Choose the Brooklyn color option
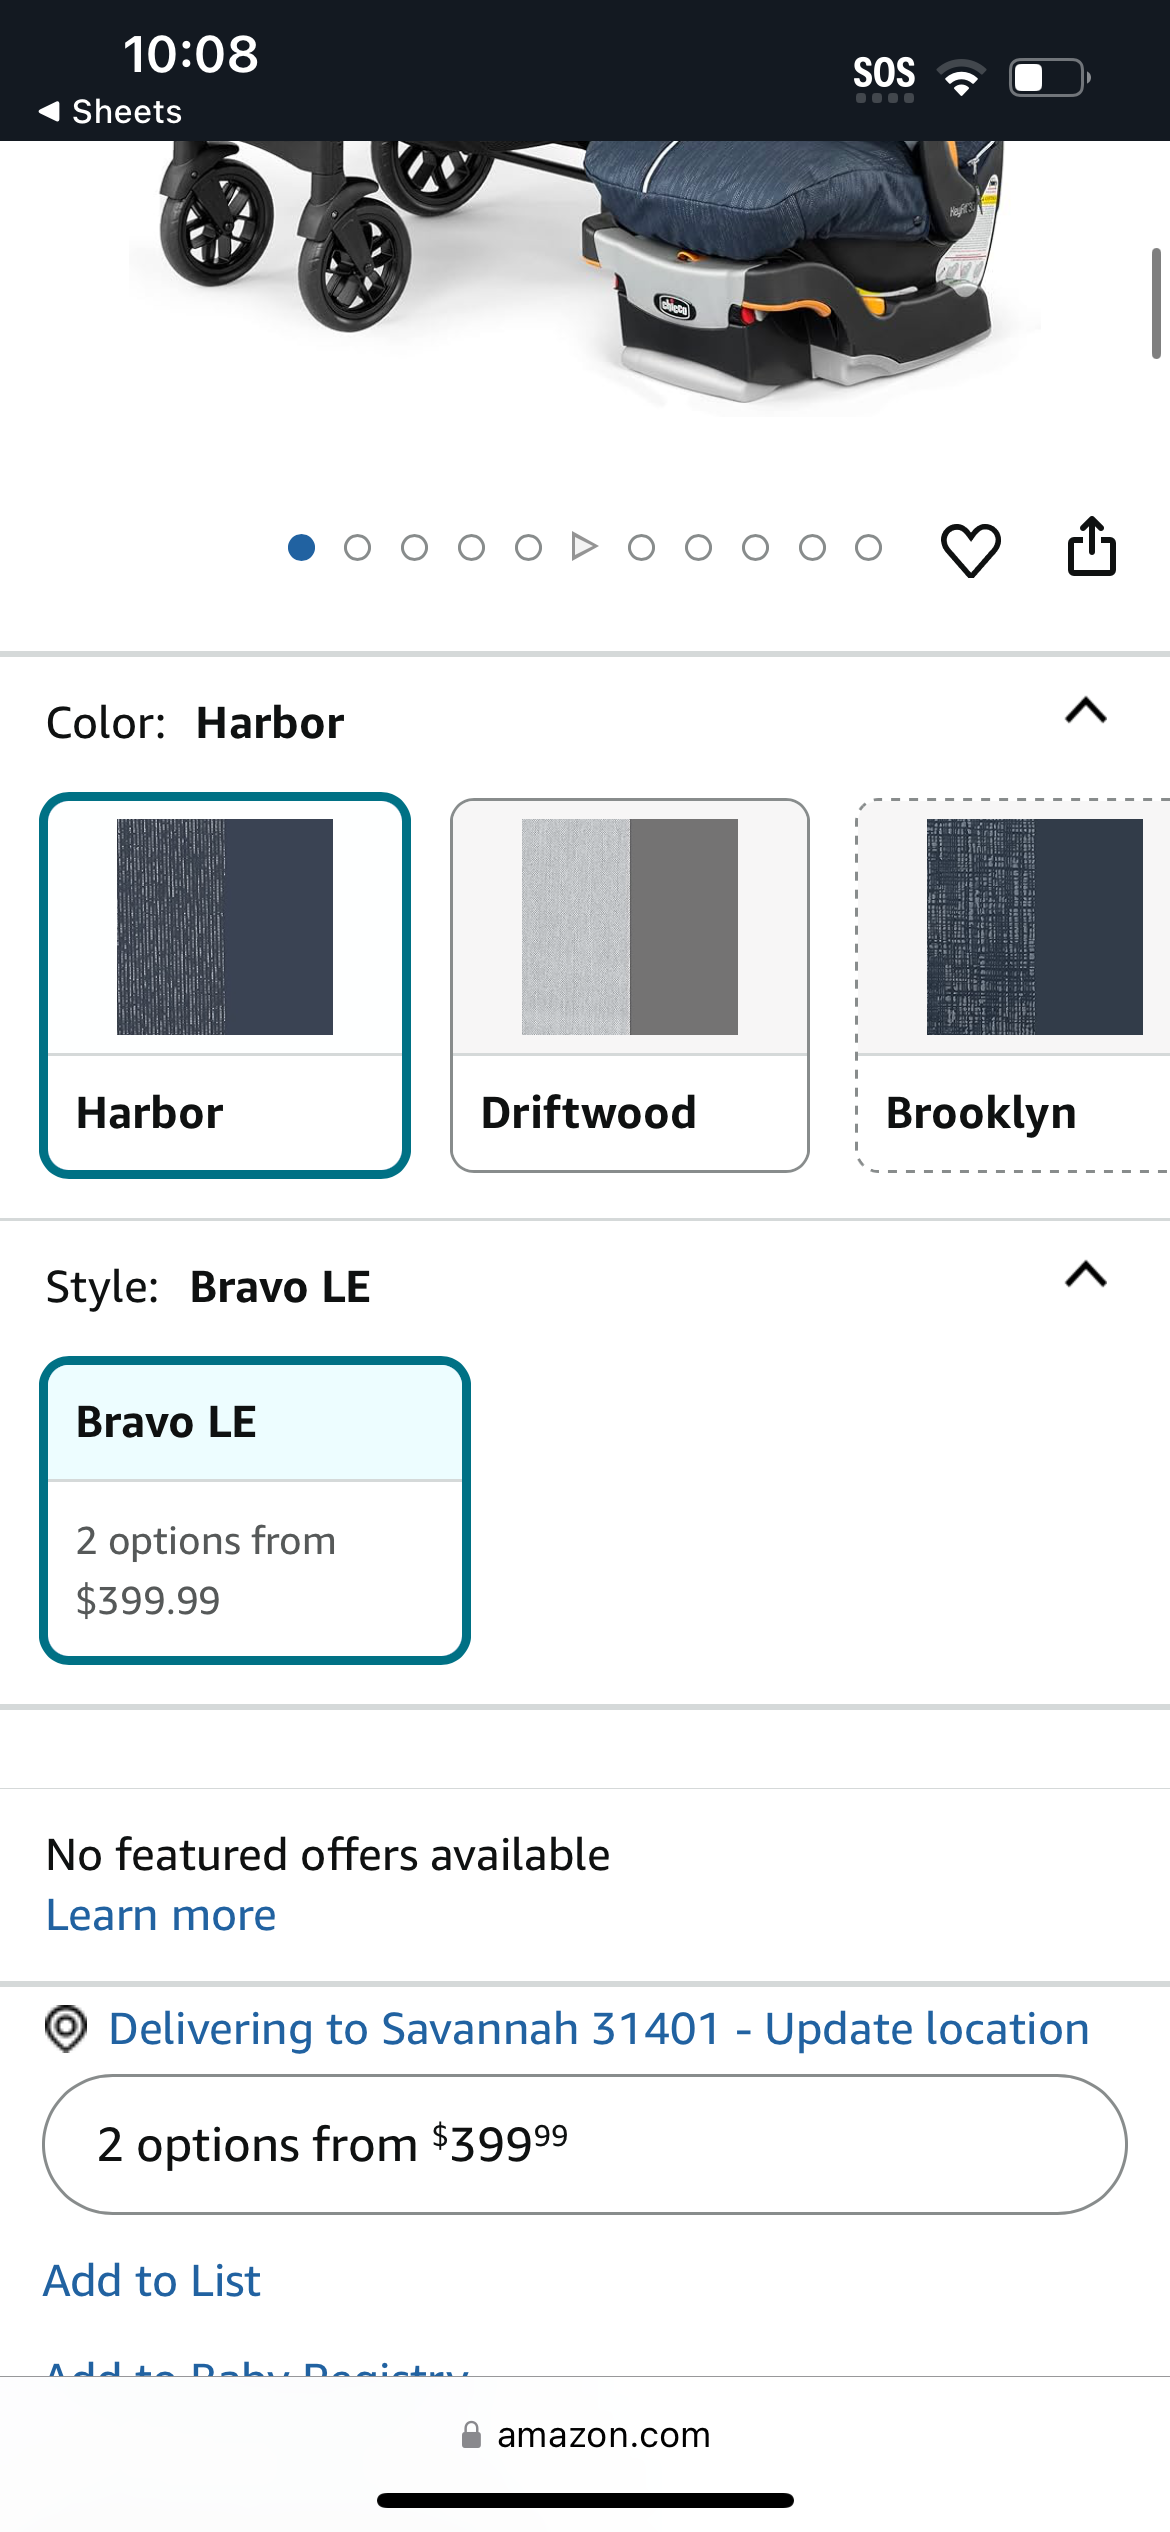 tap(1013, 985)
